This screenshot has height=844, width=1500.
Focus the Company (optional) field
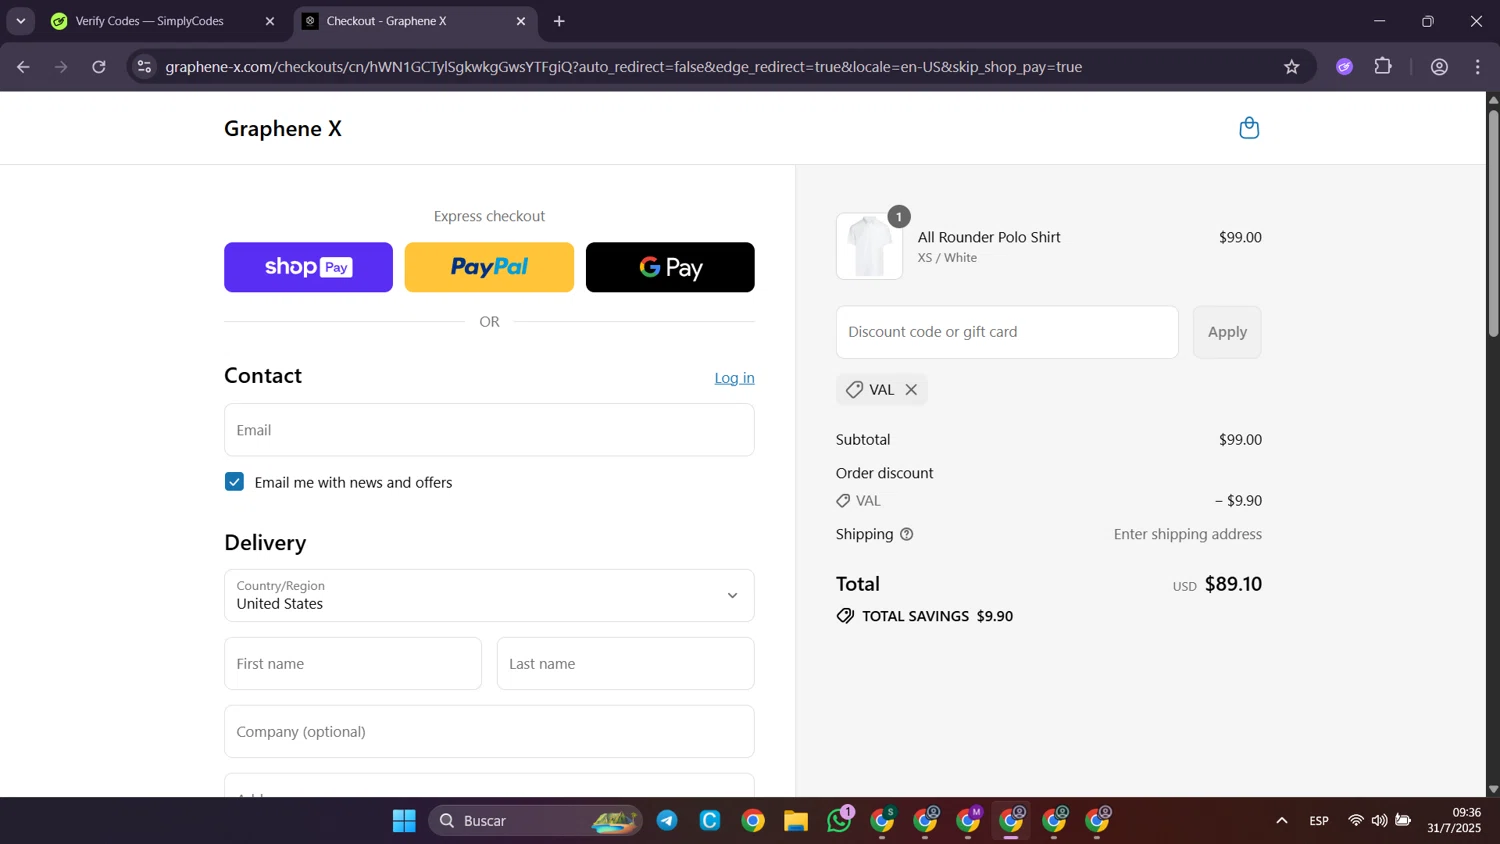[489, 732]
